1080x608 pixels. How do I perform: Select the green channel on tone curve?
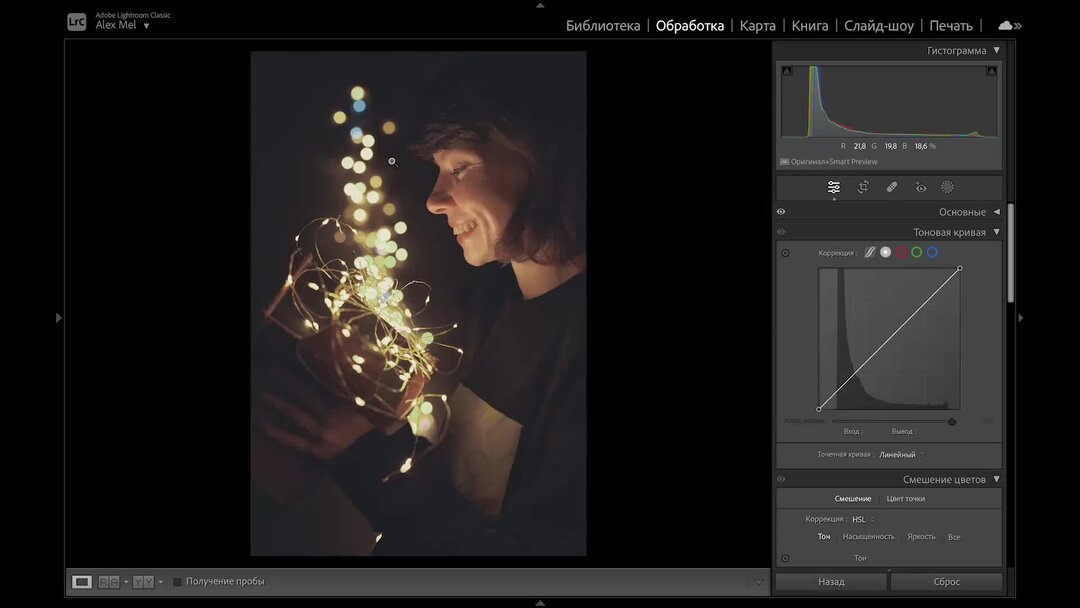tap(916, 252)
